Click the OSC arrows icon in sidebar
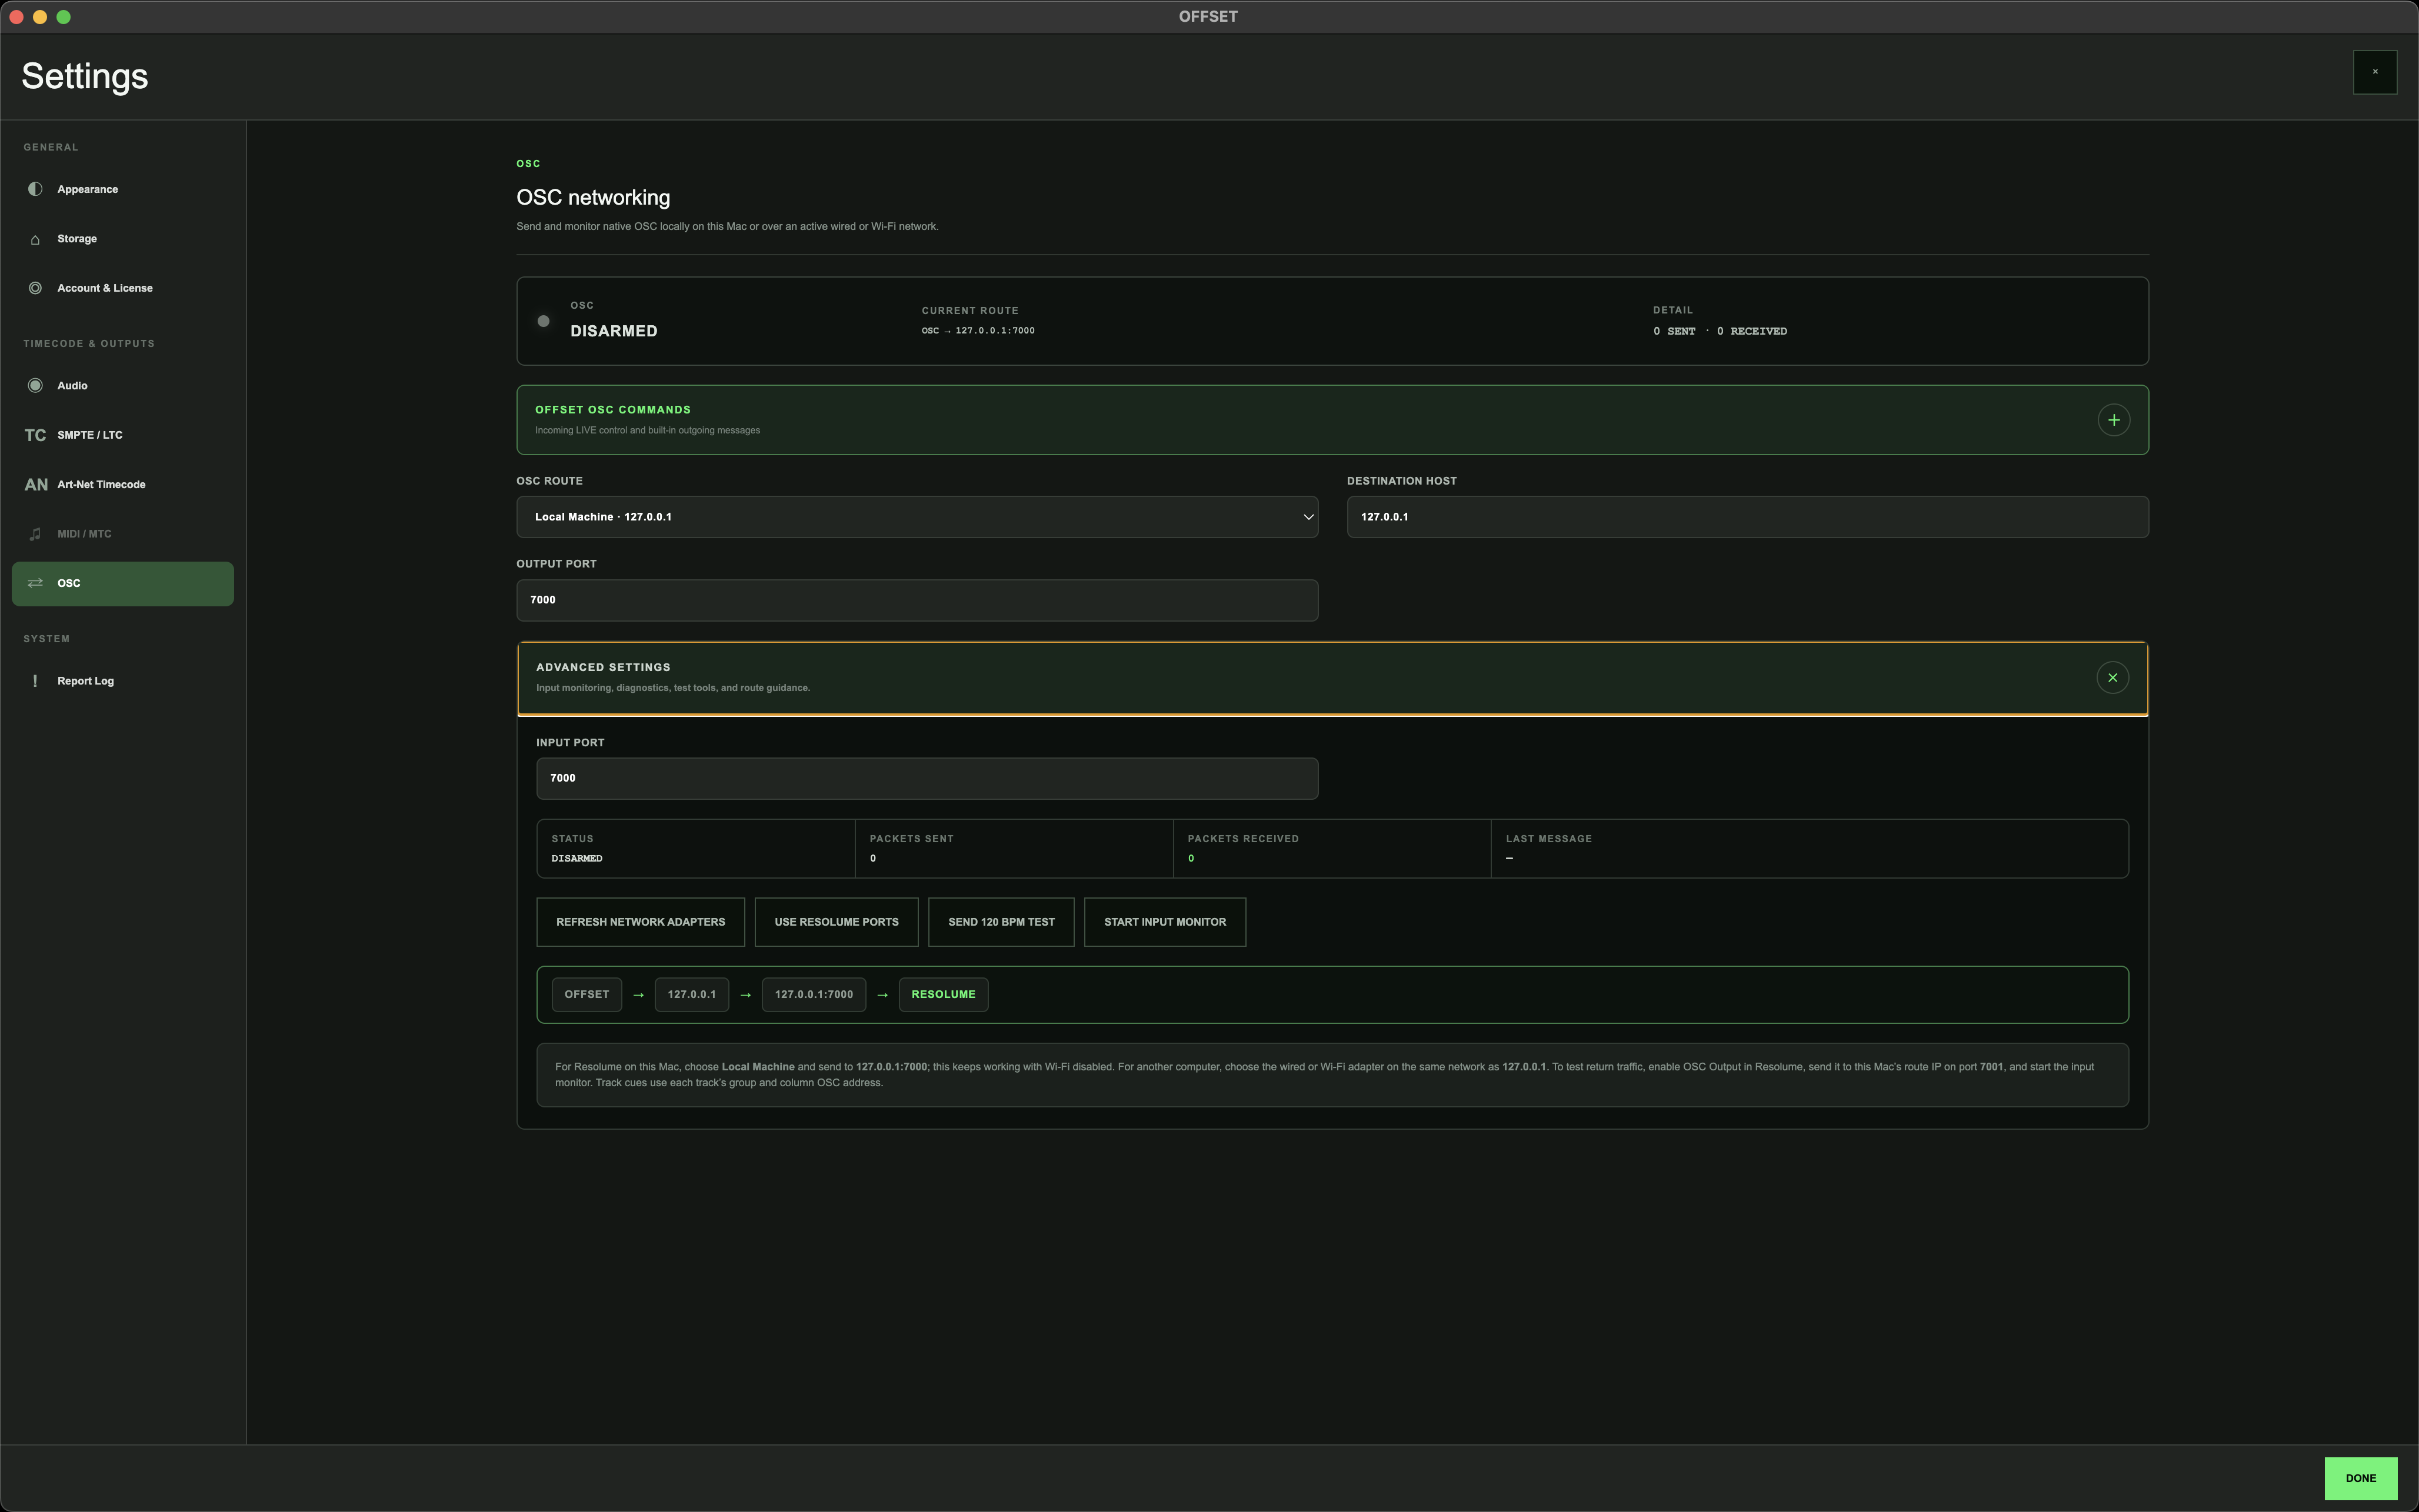 tap(35, 583)
